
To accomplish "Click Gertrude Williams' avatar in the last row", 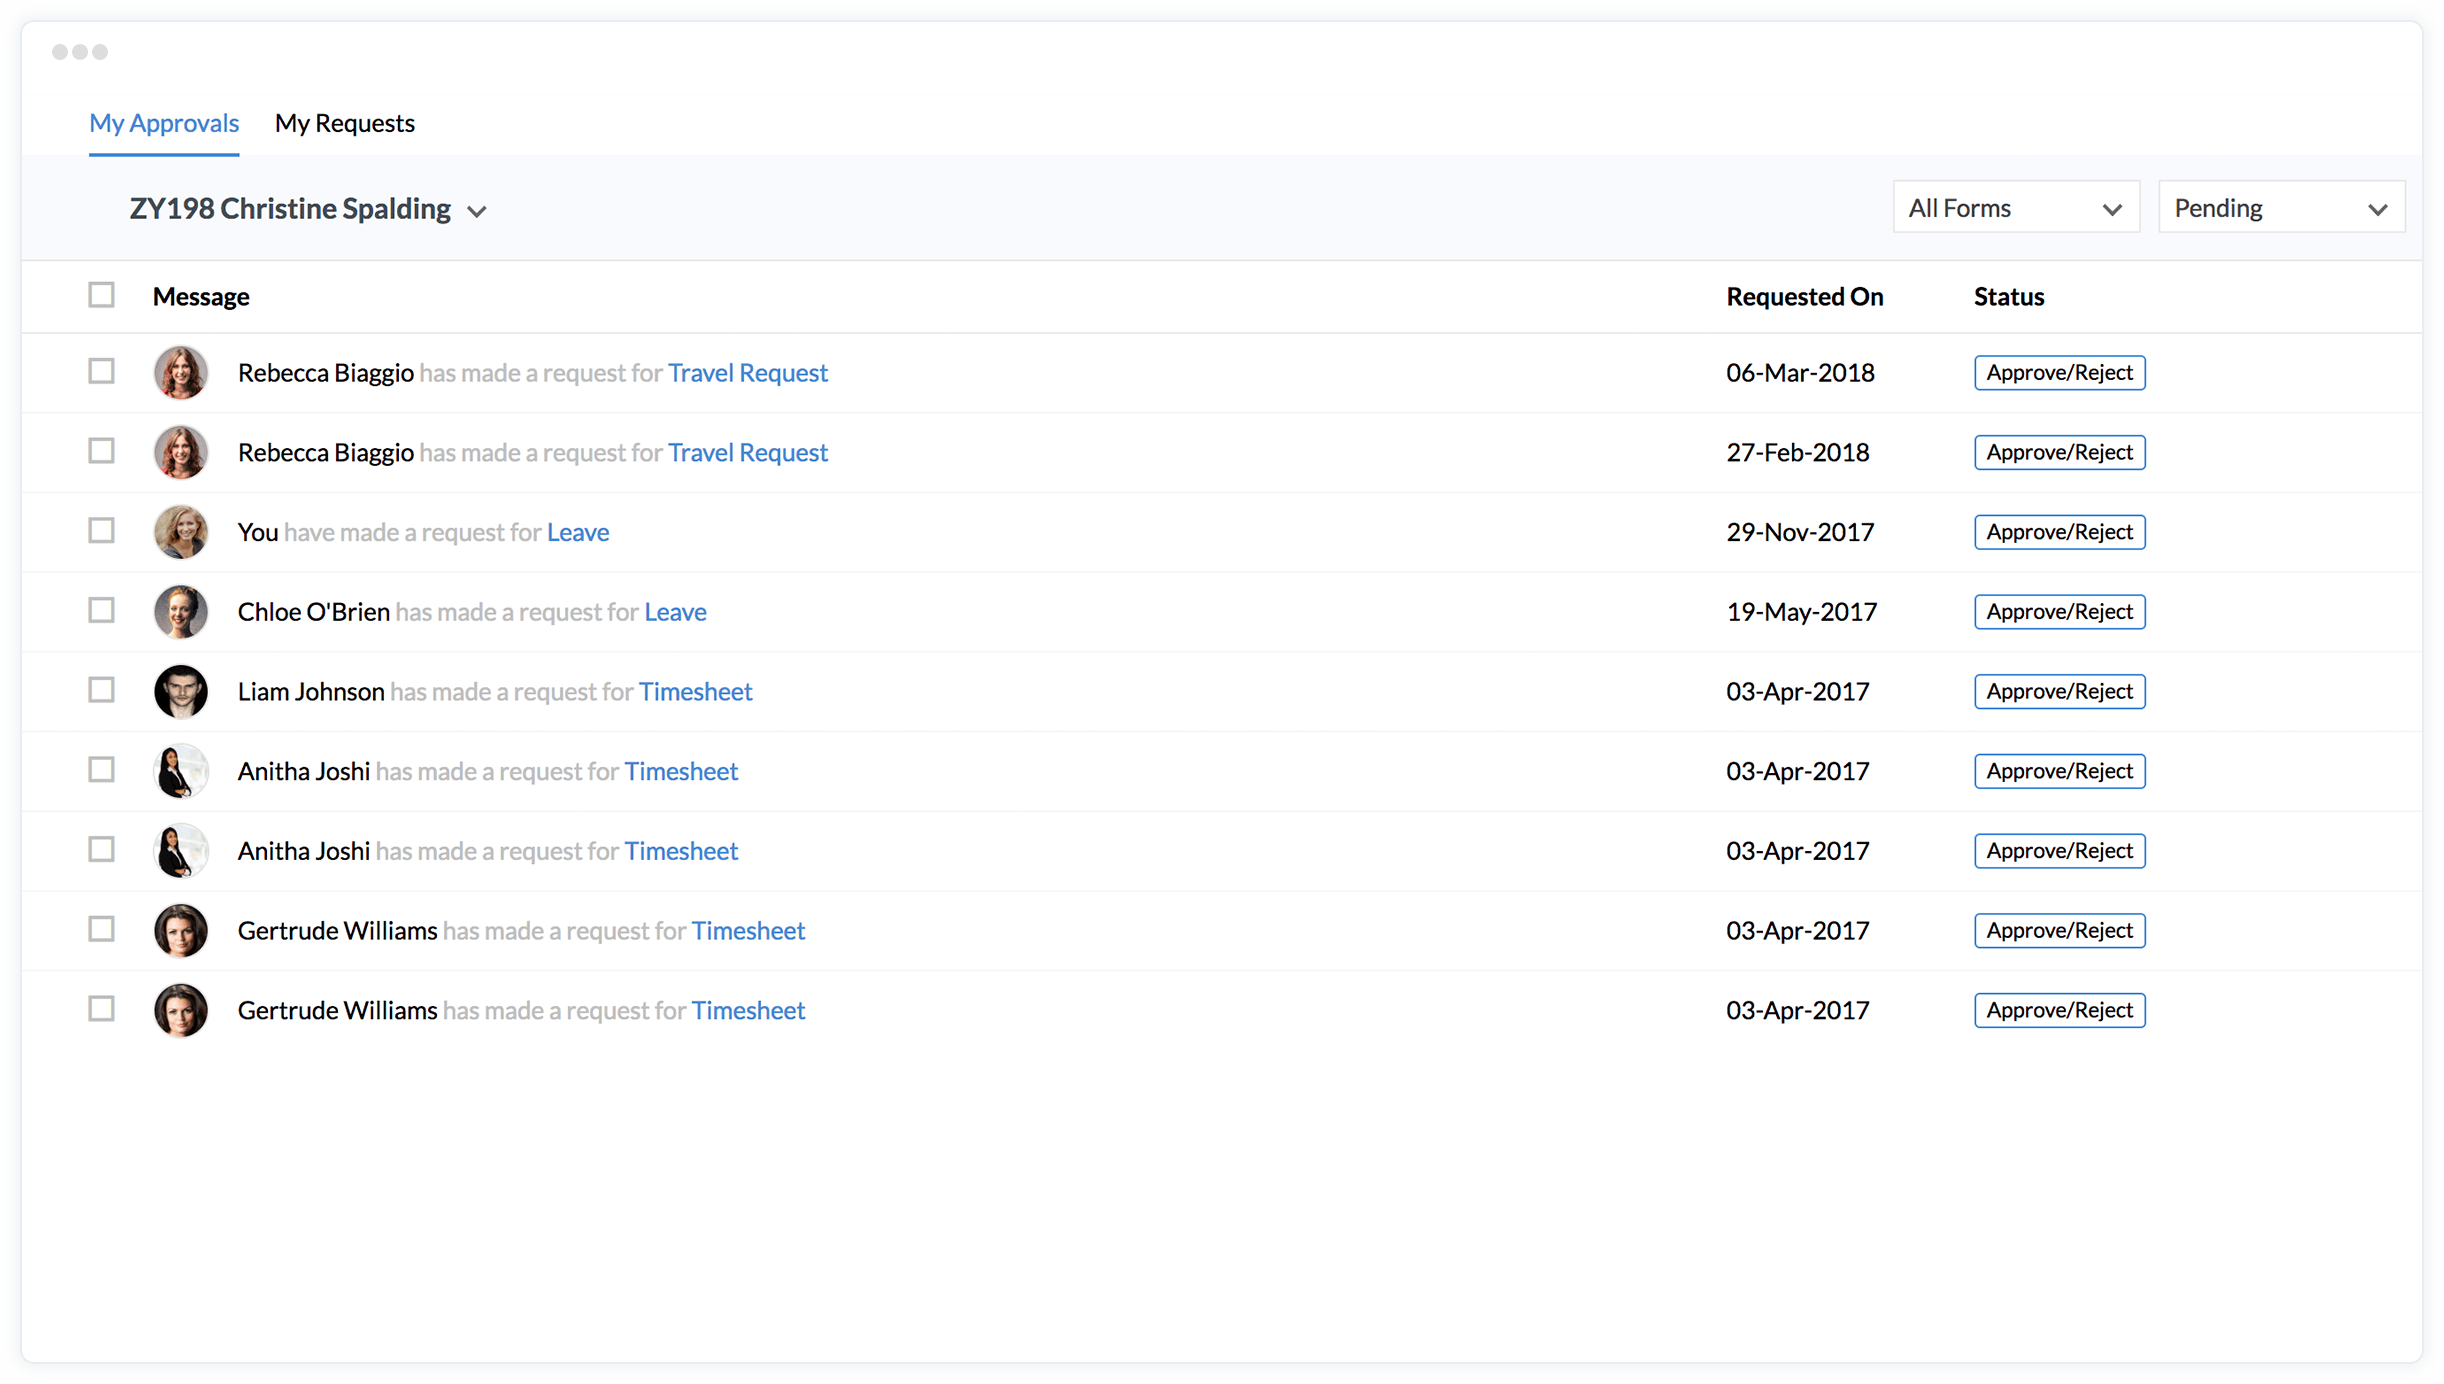I will tap(180, 1010).
